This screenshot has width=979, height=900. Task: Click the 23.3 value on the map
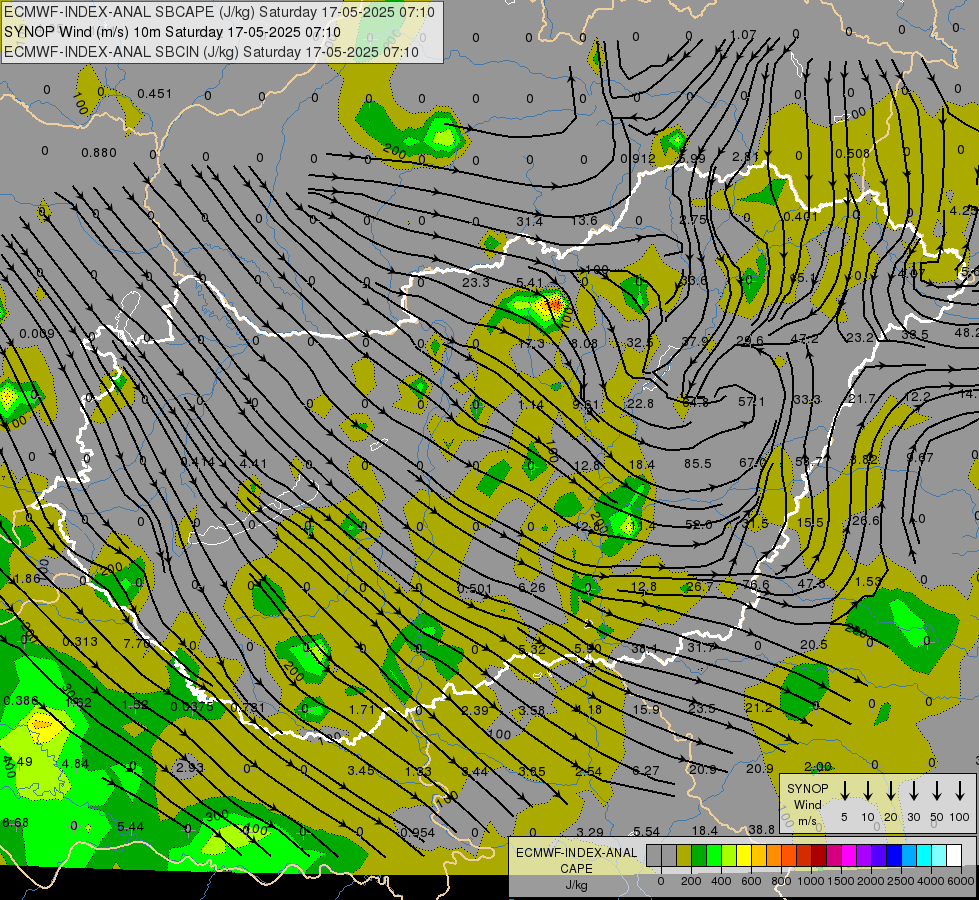pyautogui.click(x=476, y=282)
